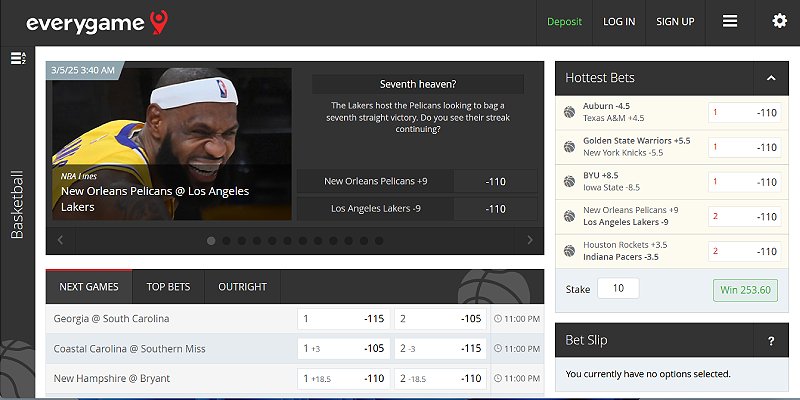Go to the previous carousel slide arrow
This screenshot has height=400, width=800.
(x=60, y=240)
